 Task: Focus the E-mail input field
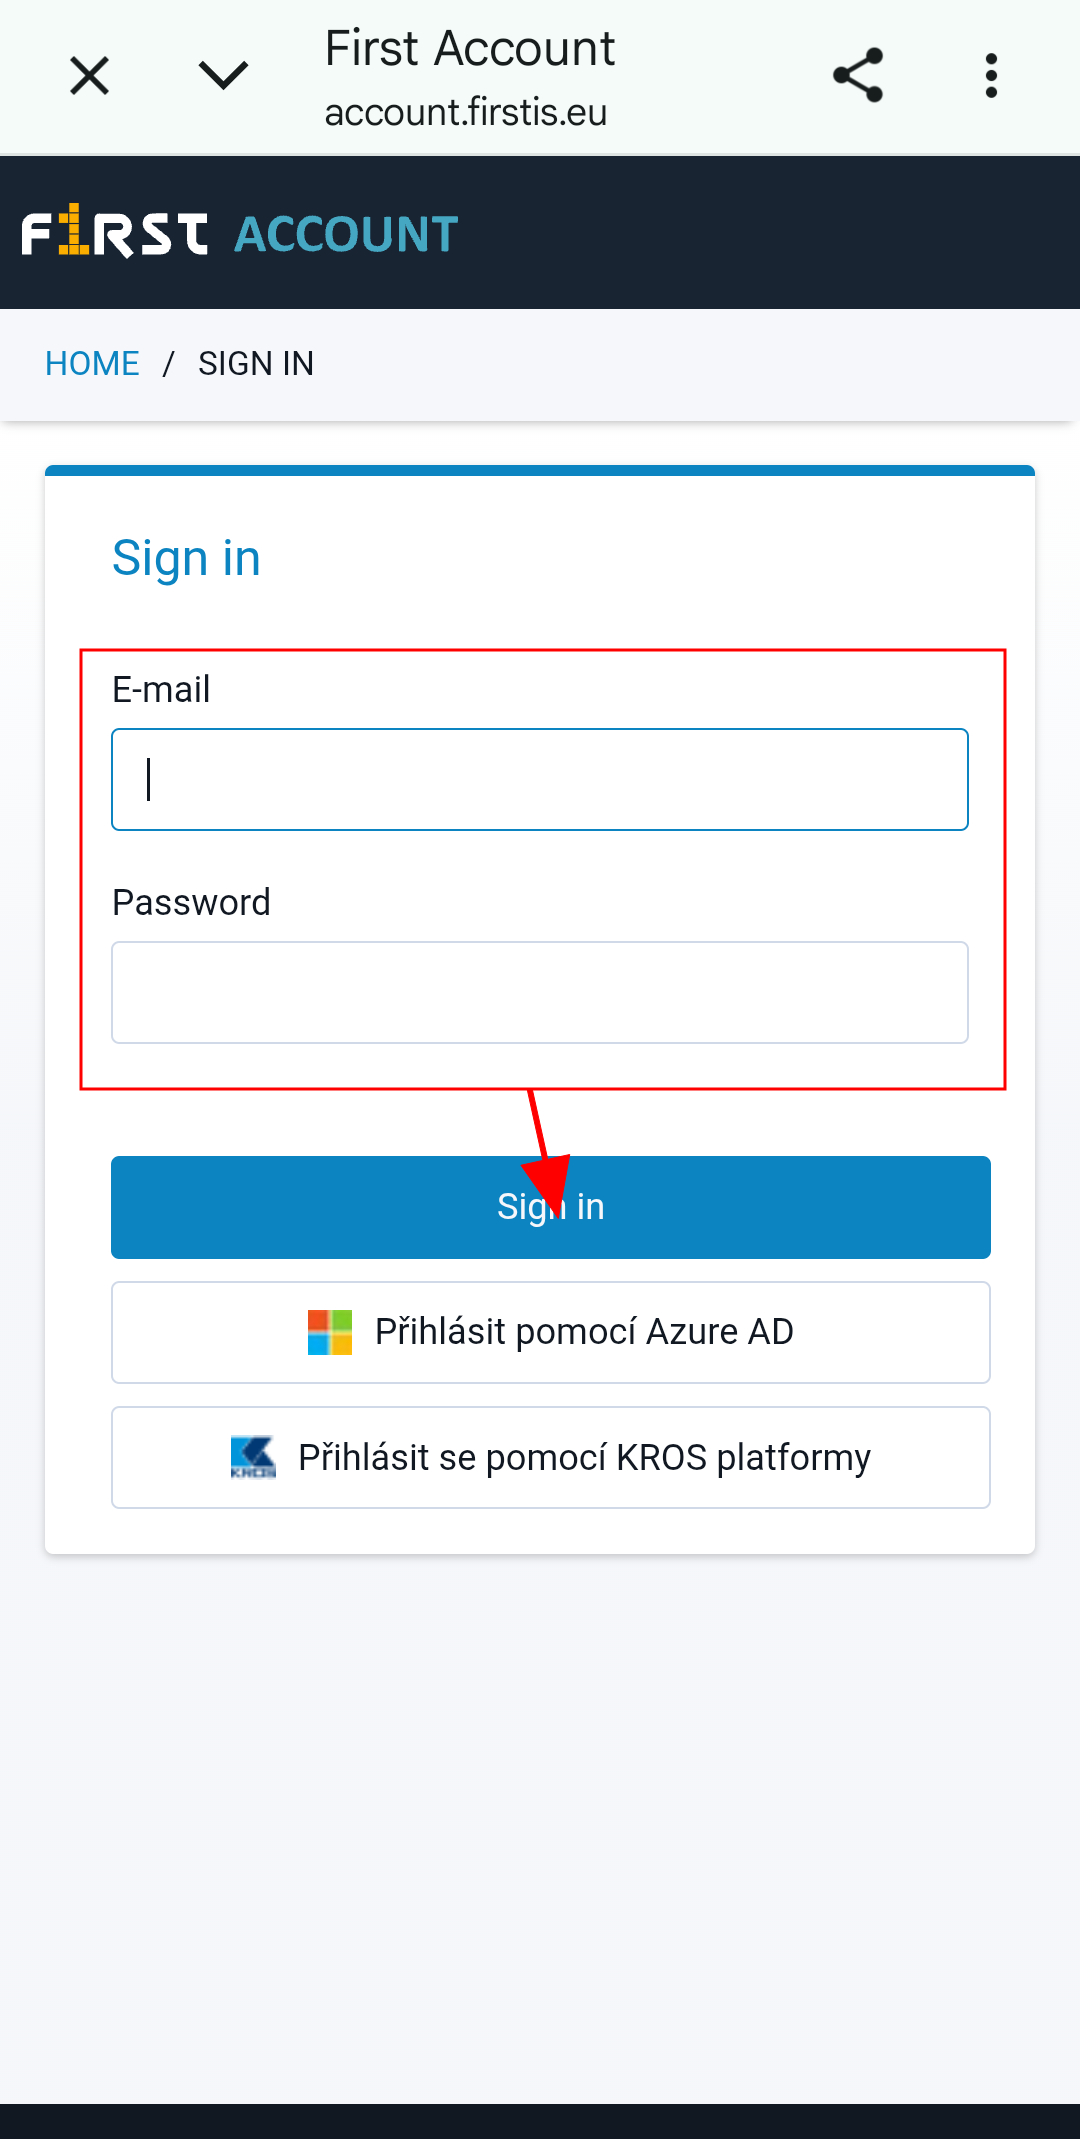540,780
